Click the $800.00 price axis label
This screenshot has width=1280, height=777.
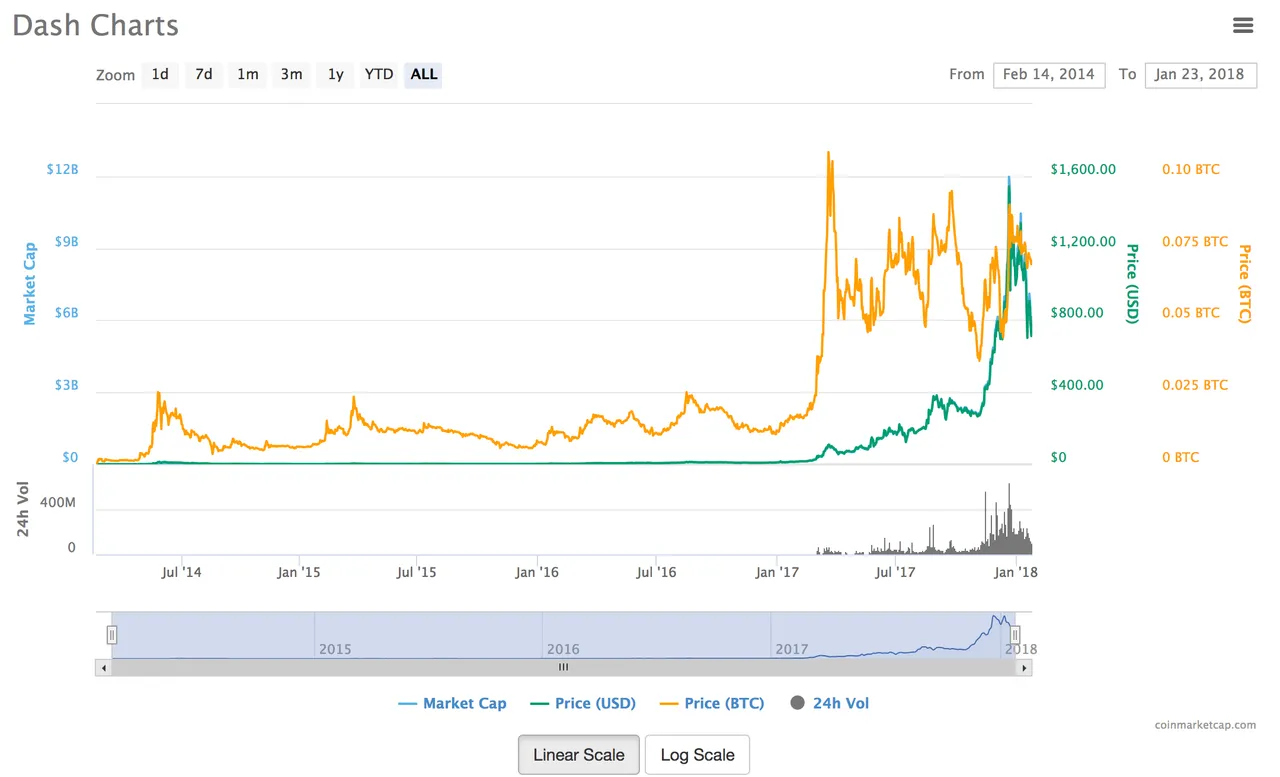[1077, 313]
